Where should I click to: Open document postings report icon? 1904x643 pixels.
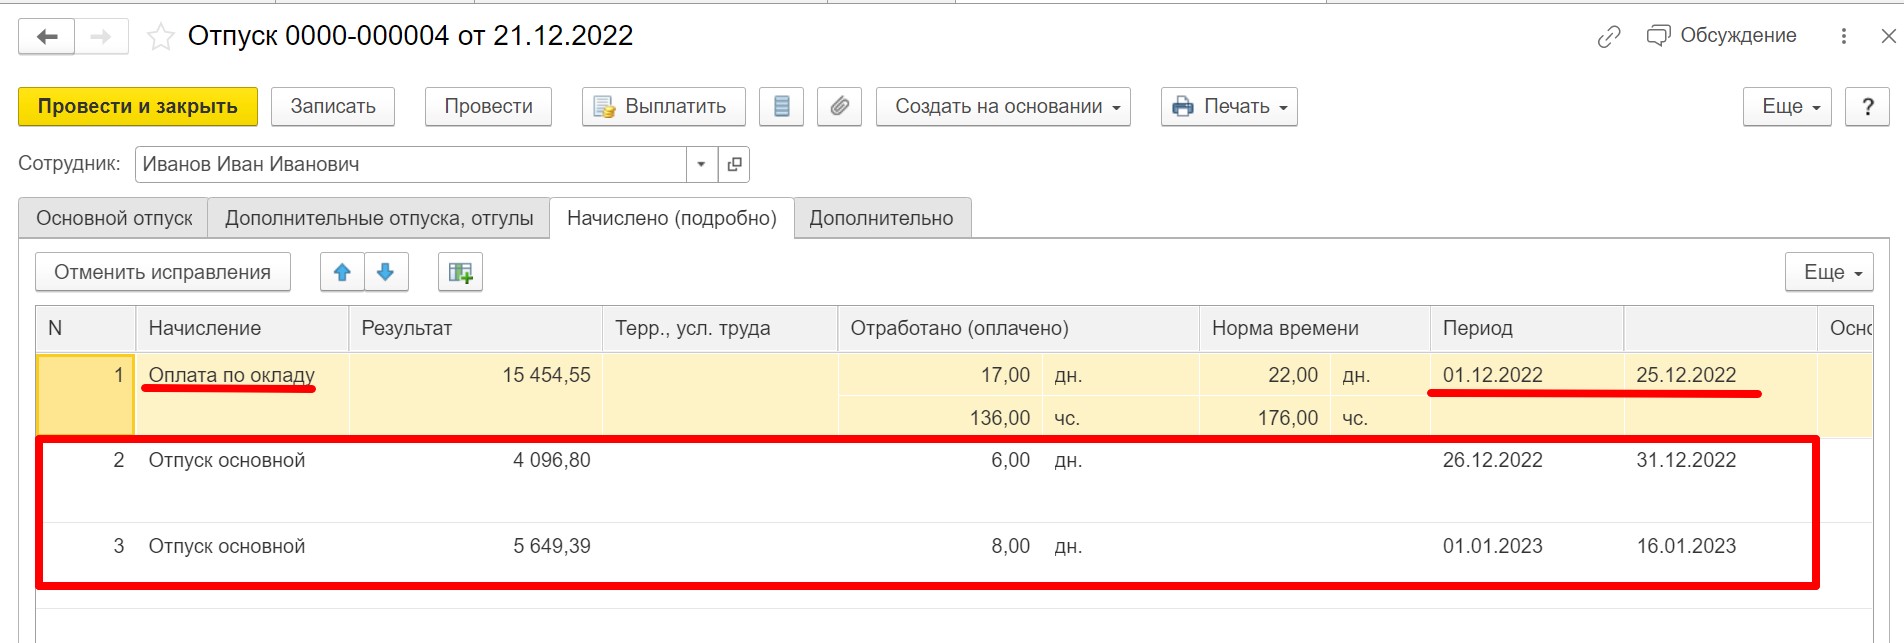(x=782, y=107)
